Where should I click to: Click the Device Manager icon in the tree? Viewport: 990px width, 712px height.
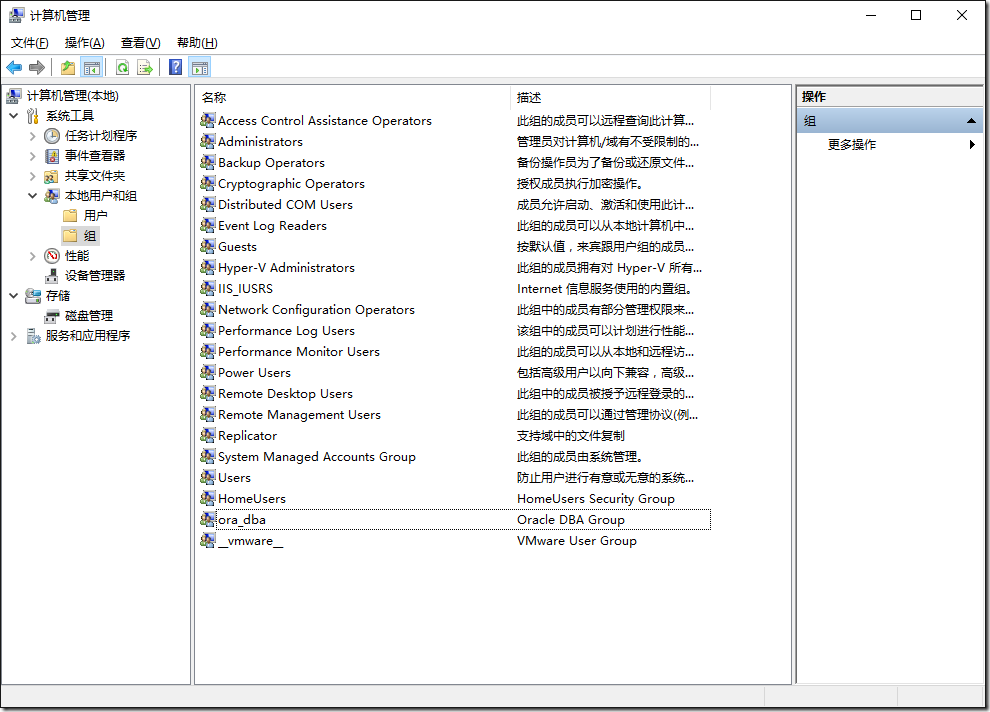[x=52, y=276]
